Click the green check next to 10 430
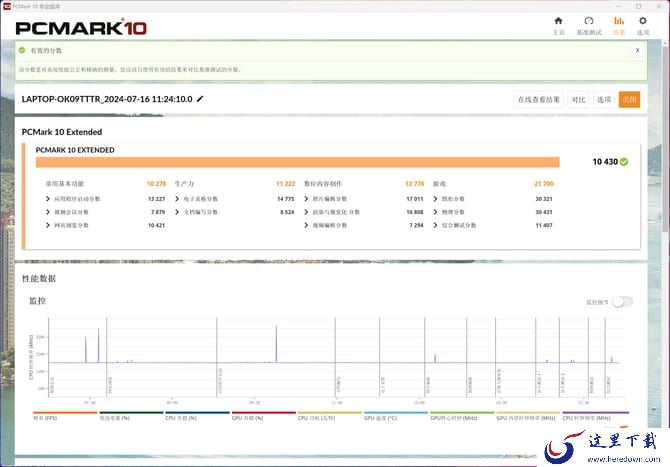Screen dimensions: 670x467 [624, 162]
